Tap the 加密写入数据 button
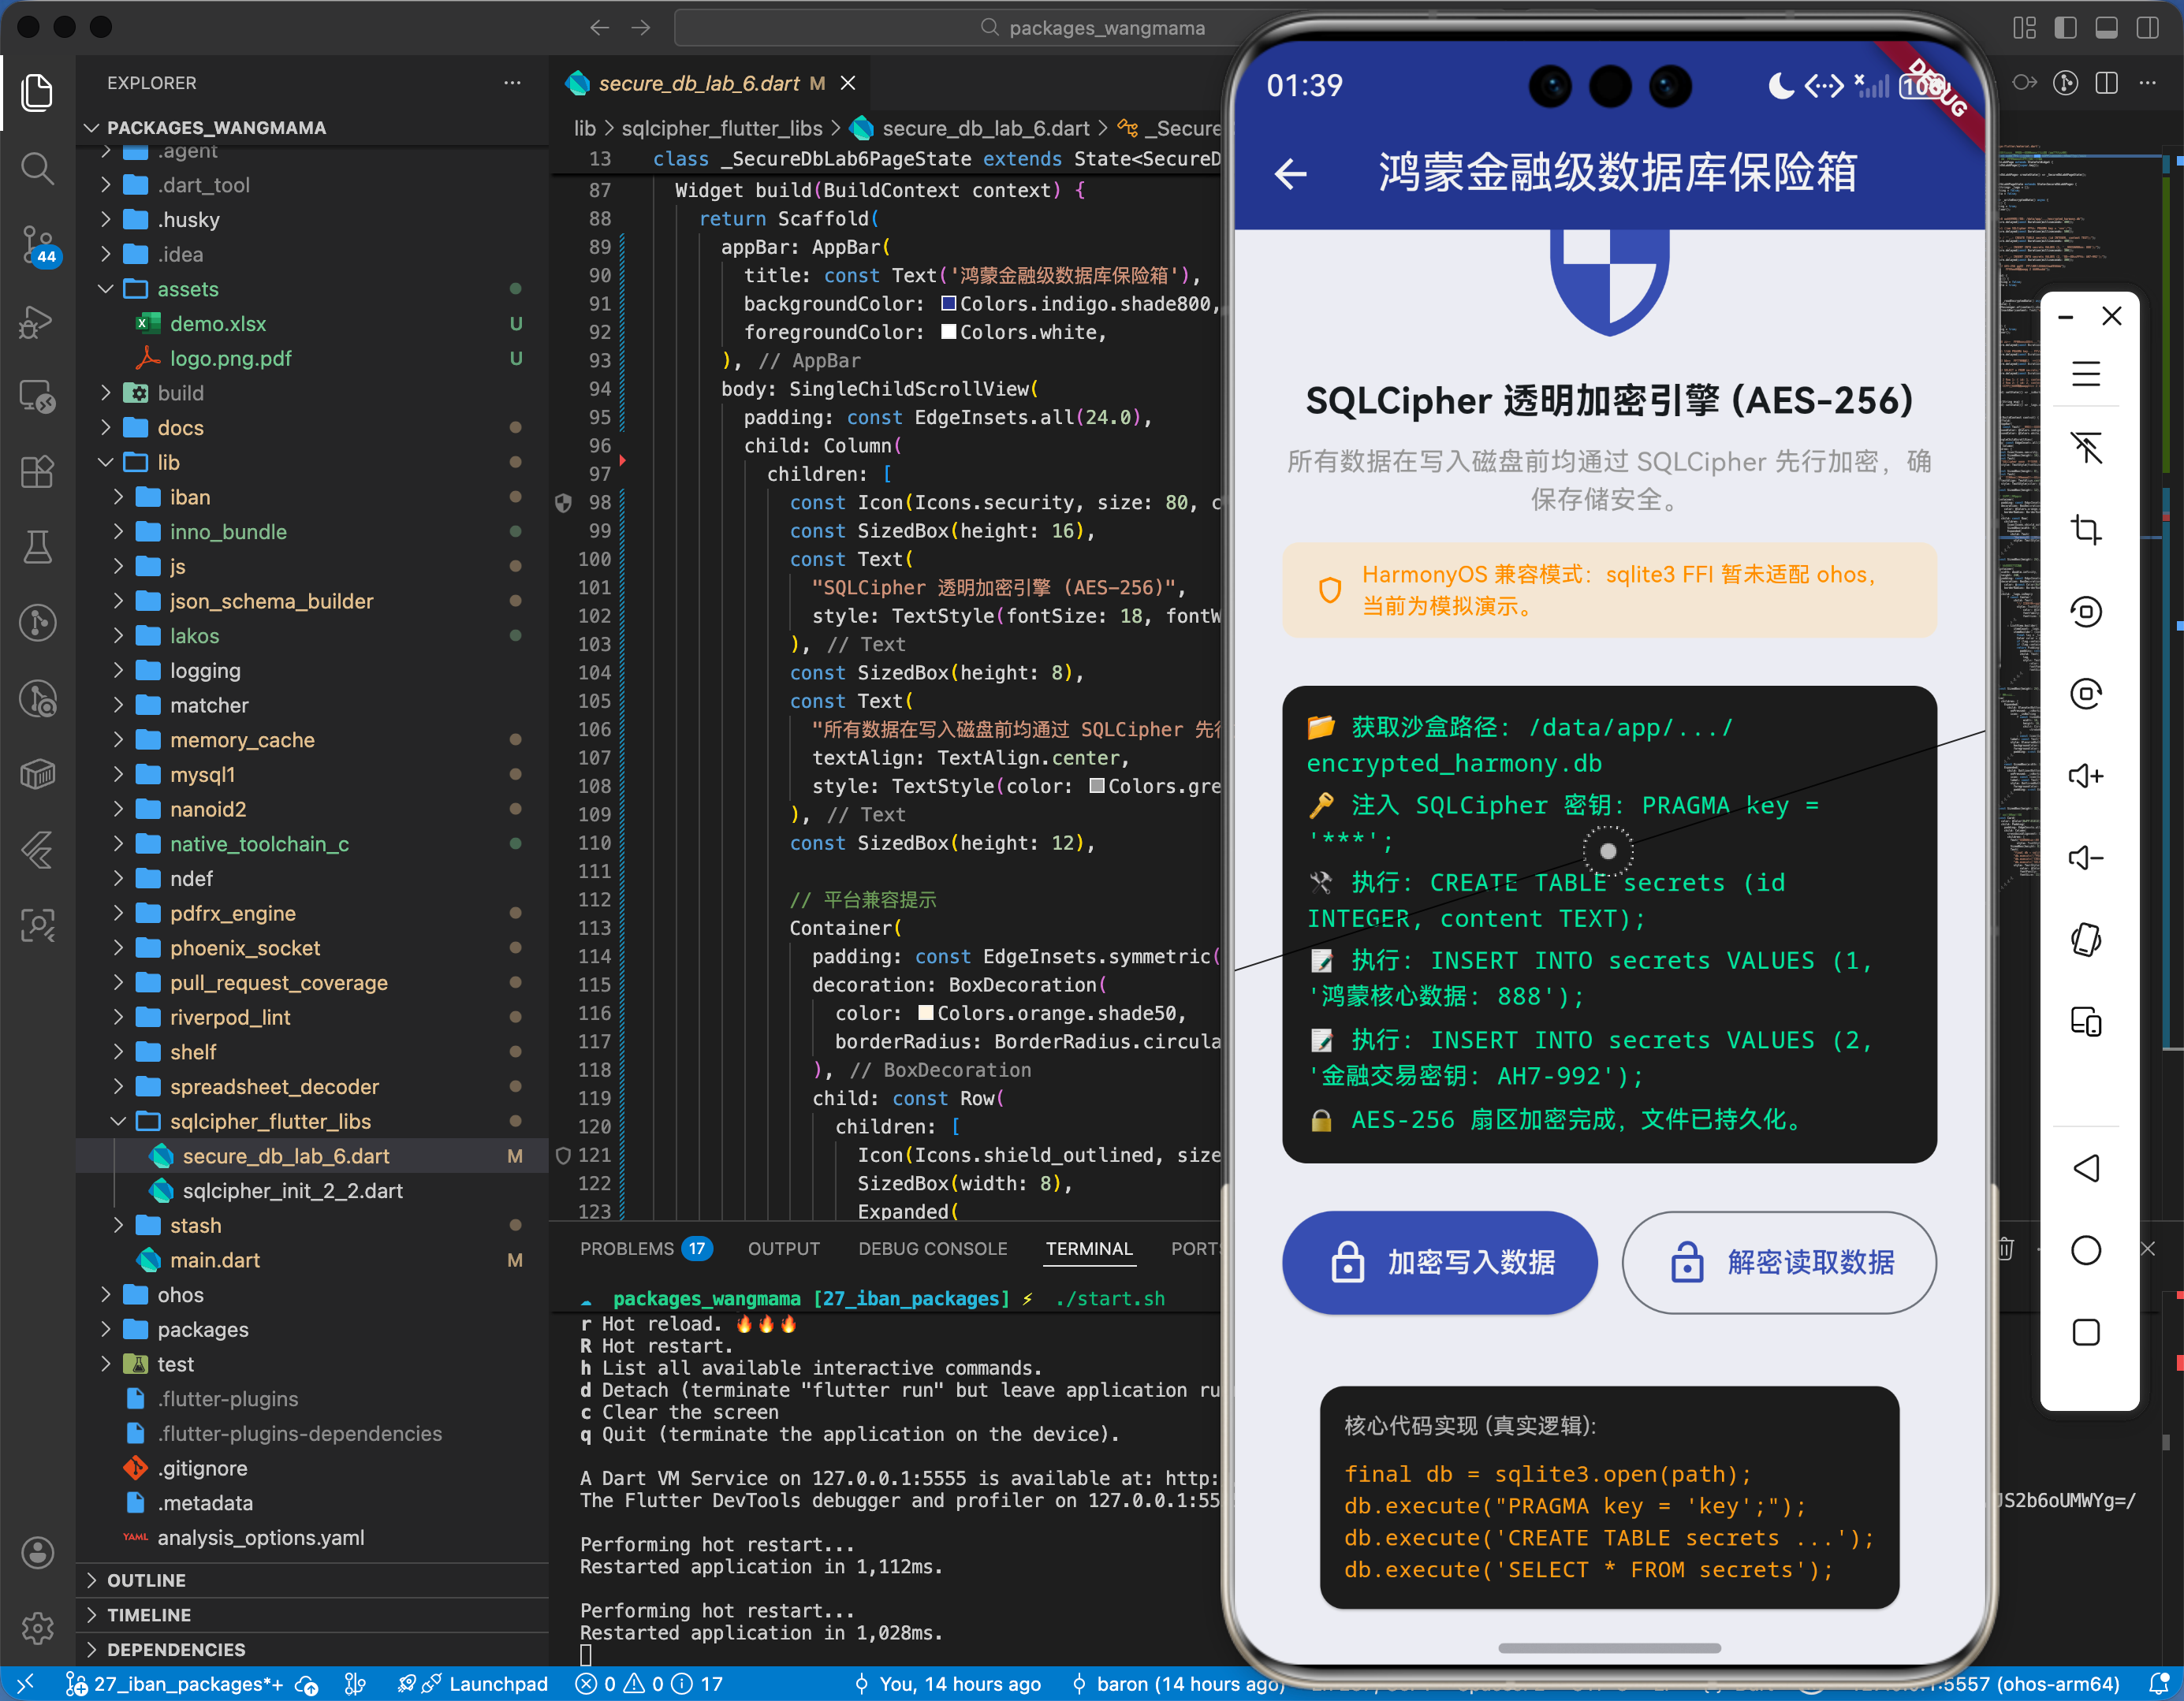This screenshot has width=2184, height=1701. point(1439,1263)
